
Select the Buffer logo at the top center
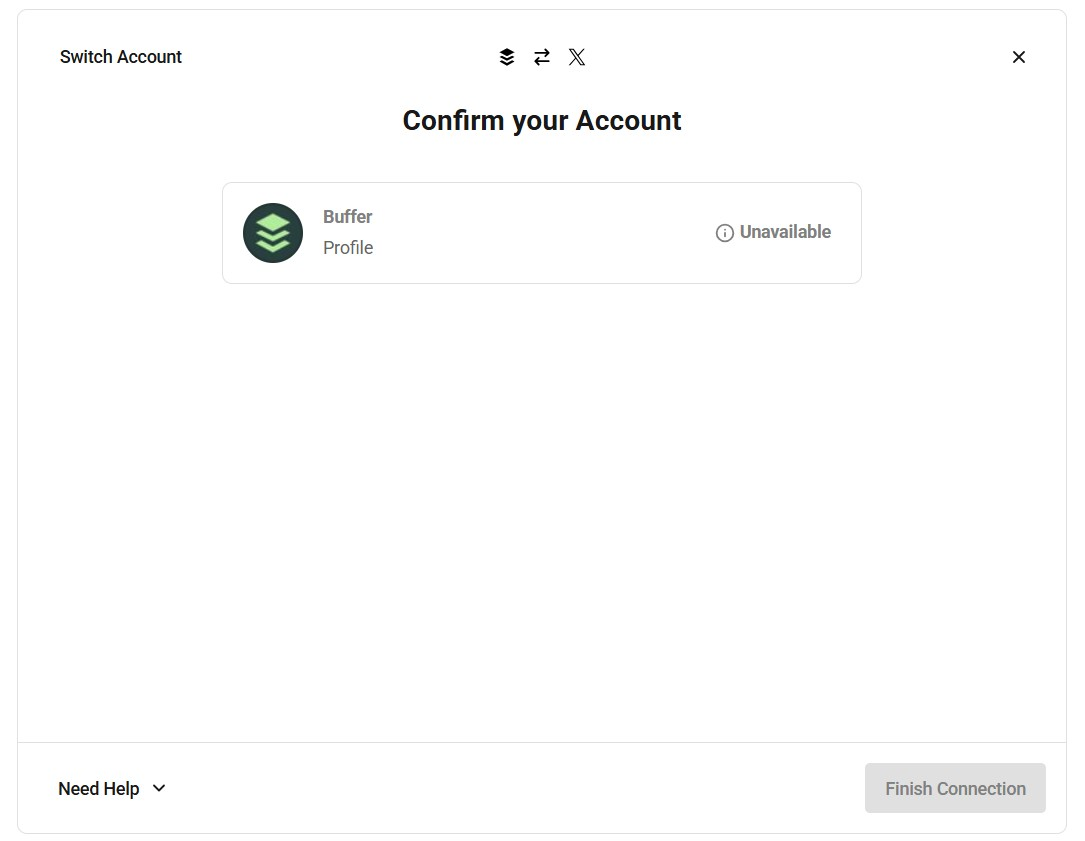pos(507,57)
